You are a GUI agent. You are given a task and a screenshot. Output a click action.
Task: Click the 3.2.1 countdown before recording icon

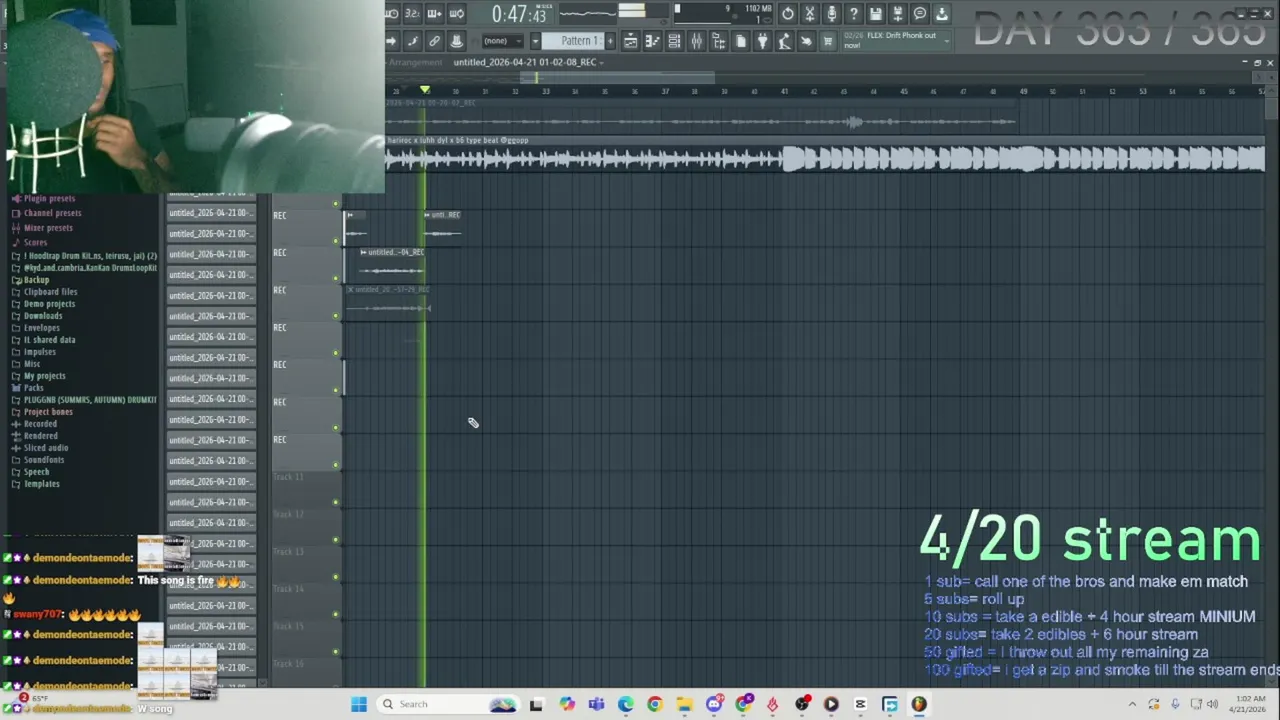click(x=412, y=14)
